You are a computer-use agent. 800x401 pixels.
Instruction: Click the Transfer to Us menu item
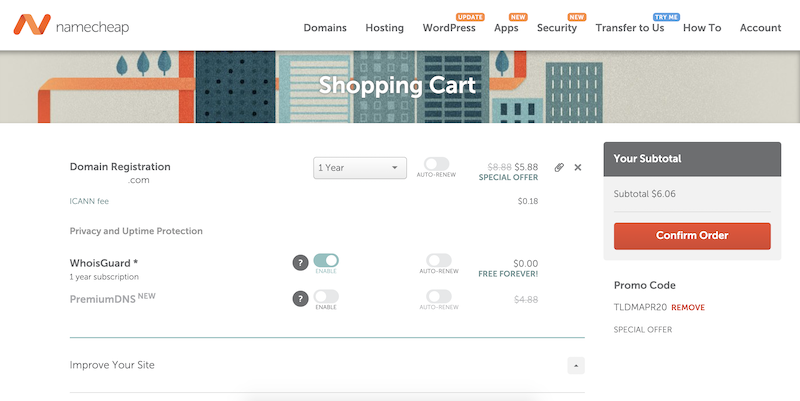pos(630,28)
